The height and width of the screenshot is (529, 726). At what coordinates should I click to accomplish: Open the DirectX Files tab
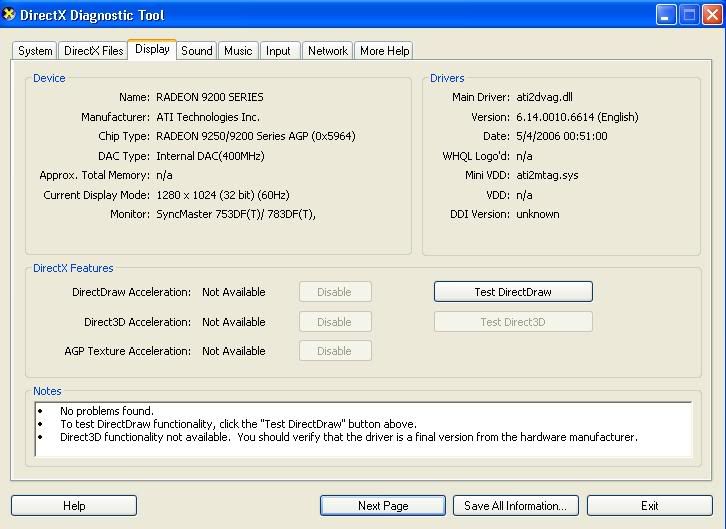(94, 50)
